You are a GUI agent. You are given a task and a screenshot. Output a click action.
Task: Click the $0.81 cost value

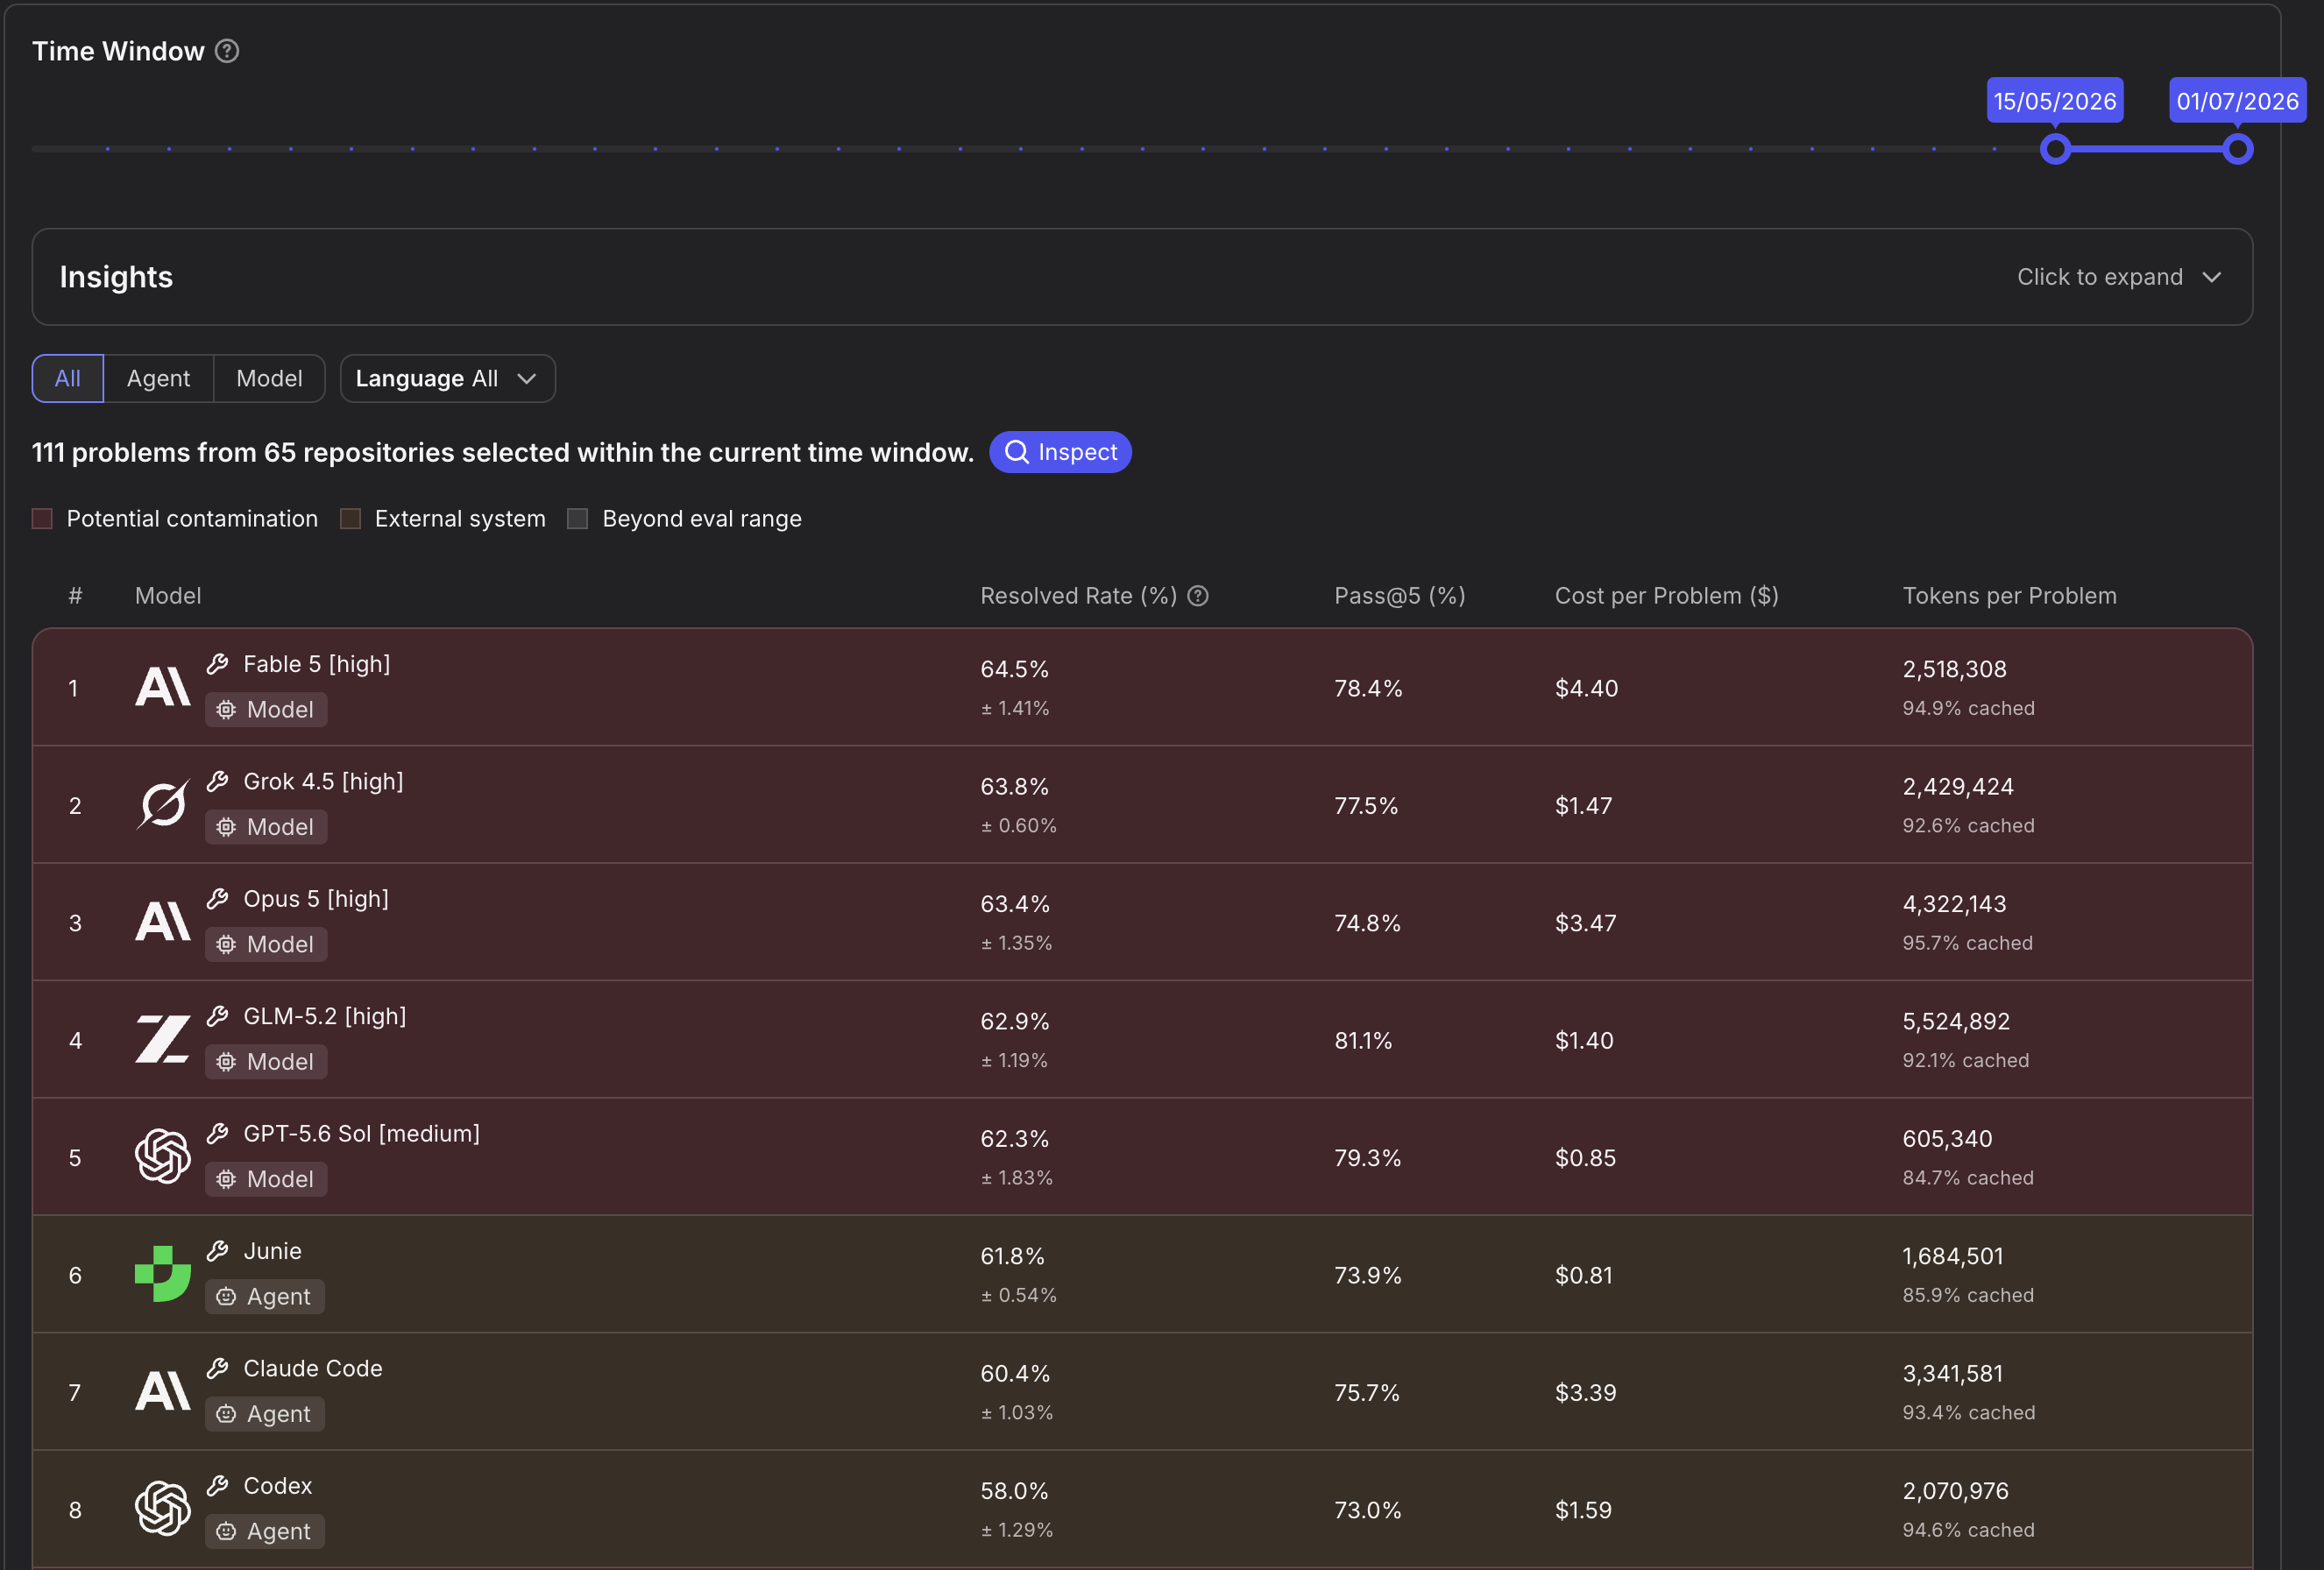point(1583,1275)
